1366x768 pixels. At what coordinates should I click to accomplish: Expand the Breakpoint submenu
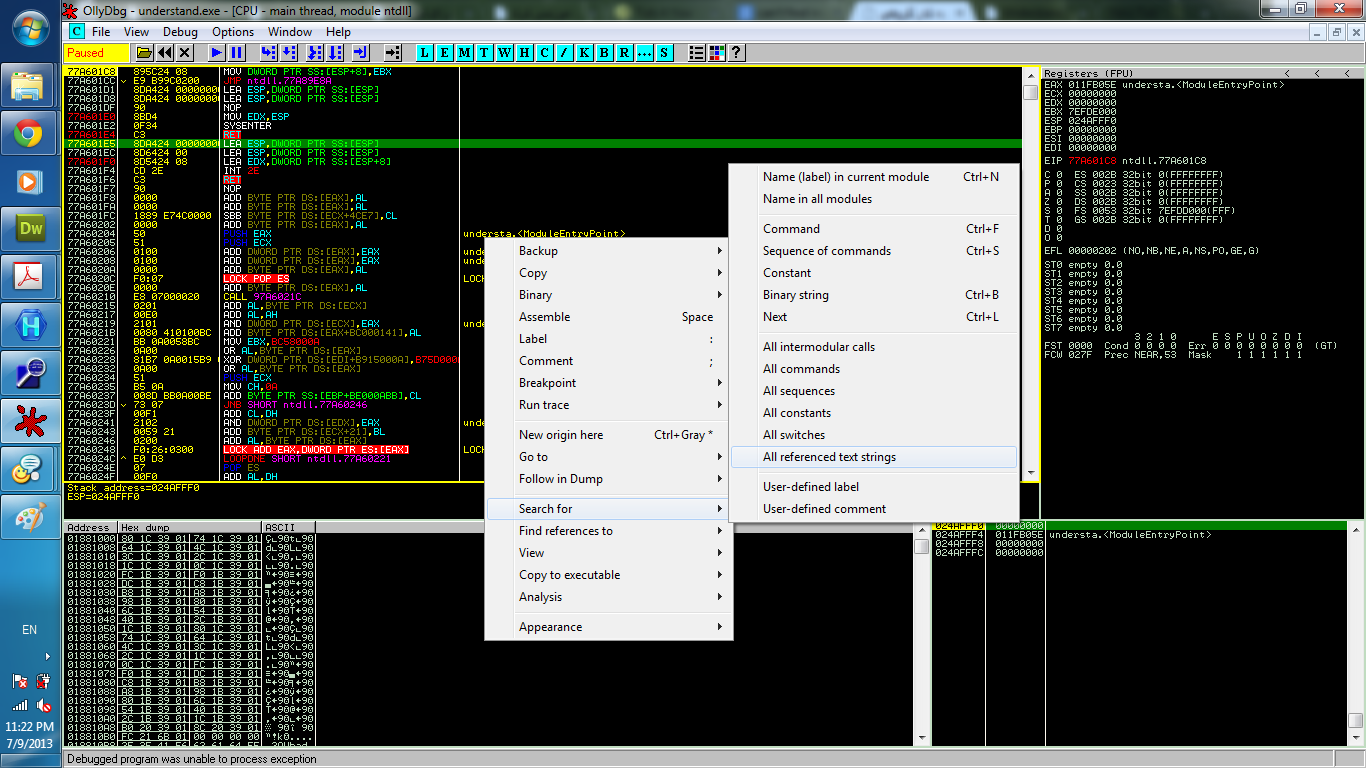pos(609,383)
